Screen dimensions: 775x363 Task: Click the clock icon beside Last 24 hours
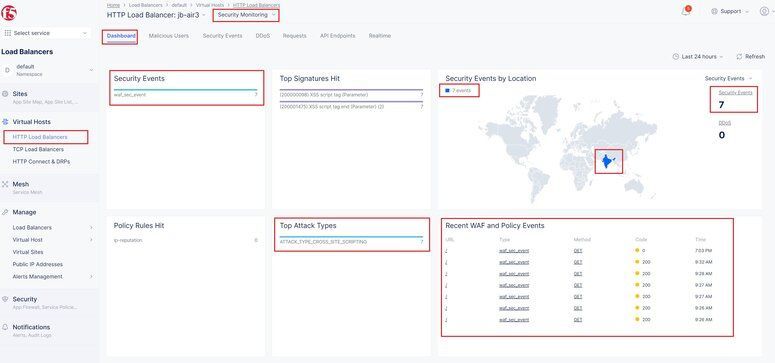click(676, 57)
